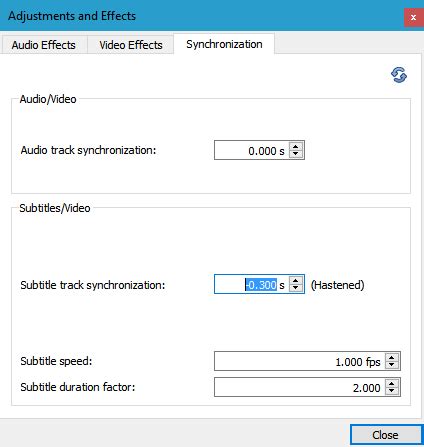424x447 pixels.
Task: Close the Adjustments and Effects window
Action: [413, 17]
